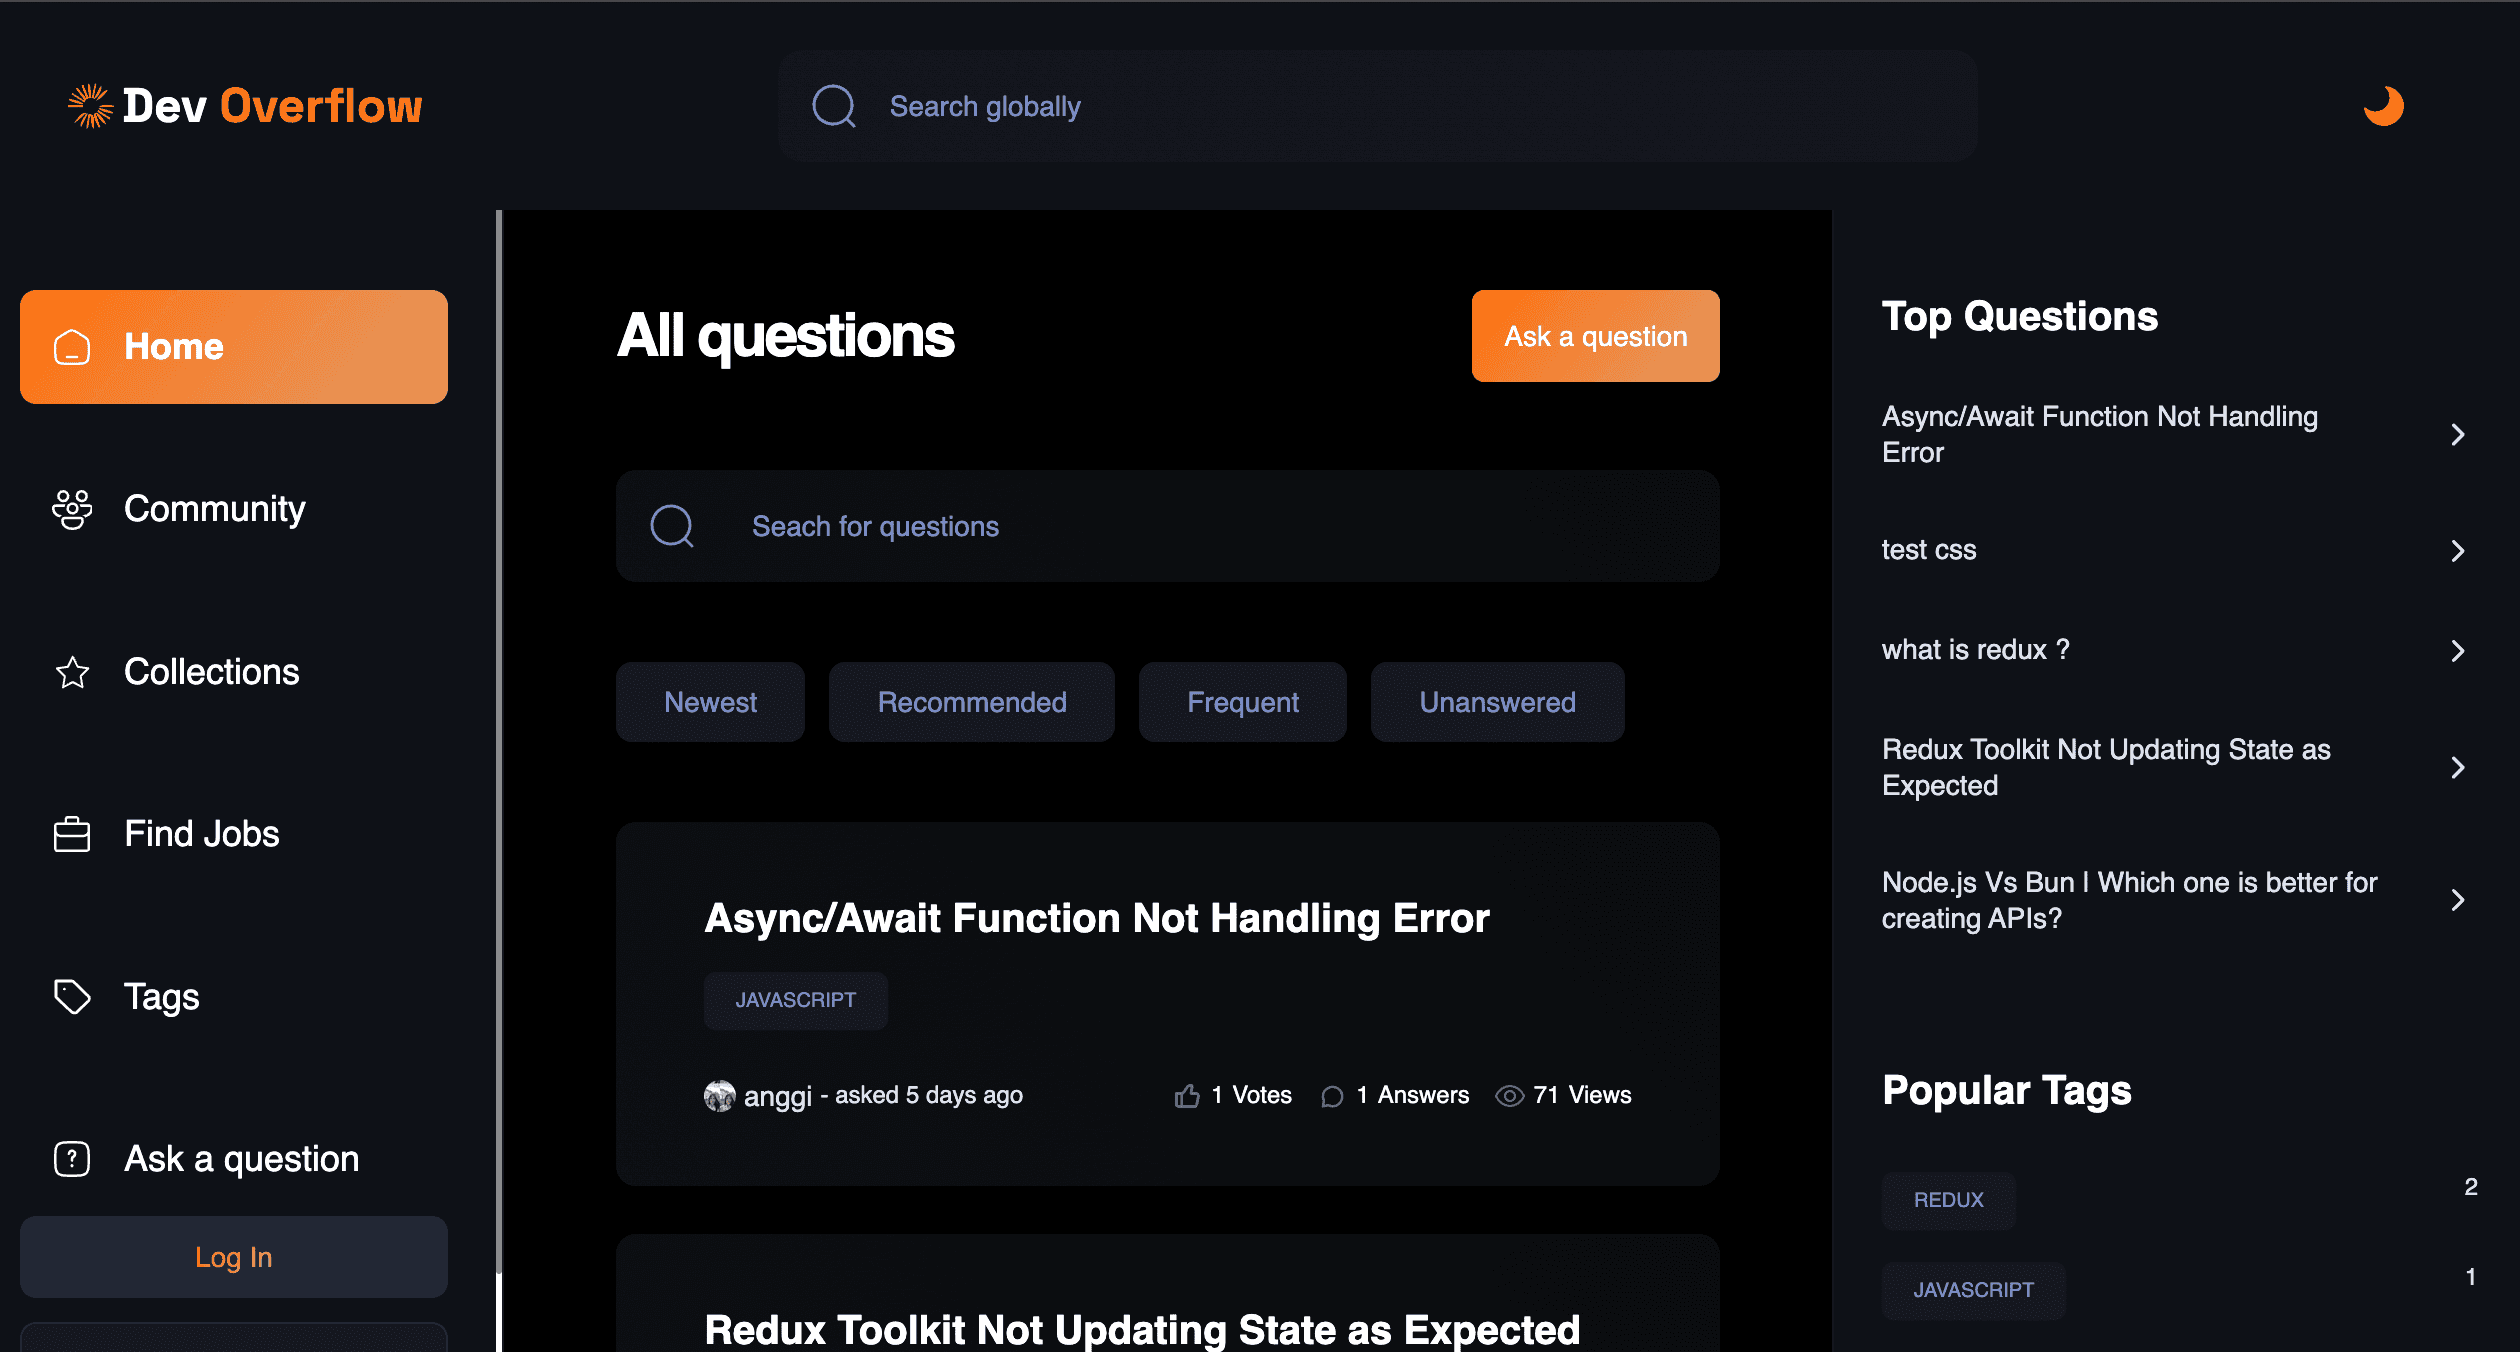Open Community via its people icon
The width and height of the screenshot is (2520, 1352).
[x=72, y=509]
